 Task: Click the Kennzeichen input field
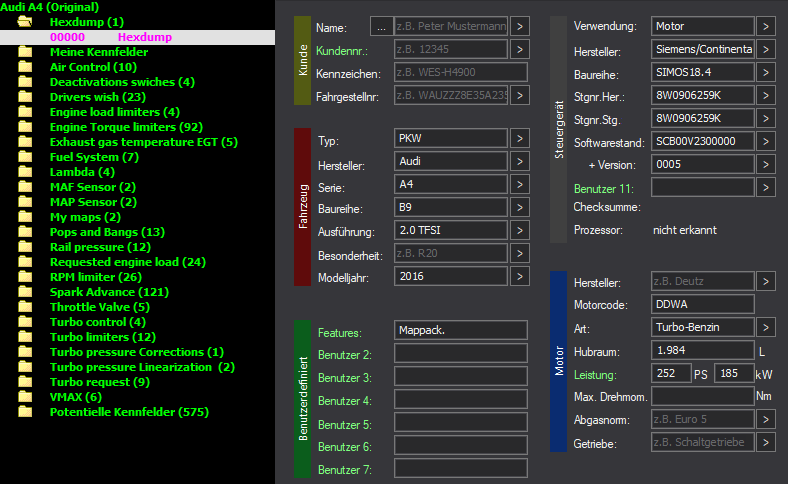[x=461, y=72]
